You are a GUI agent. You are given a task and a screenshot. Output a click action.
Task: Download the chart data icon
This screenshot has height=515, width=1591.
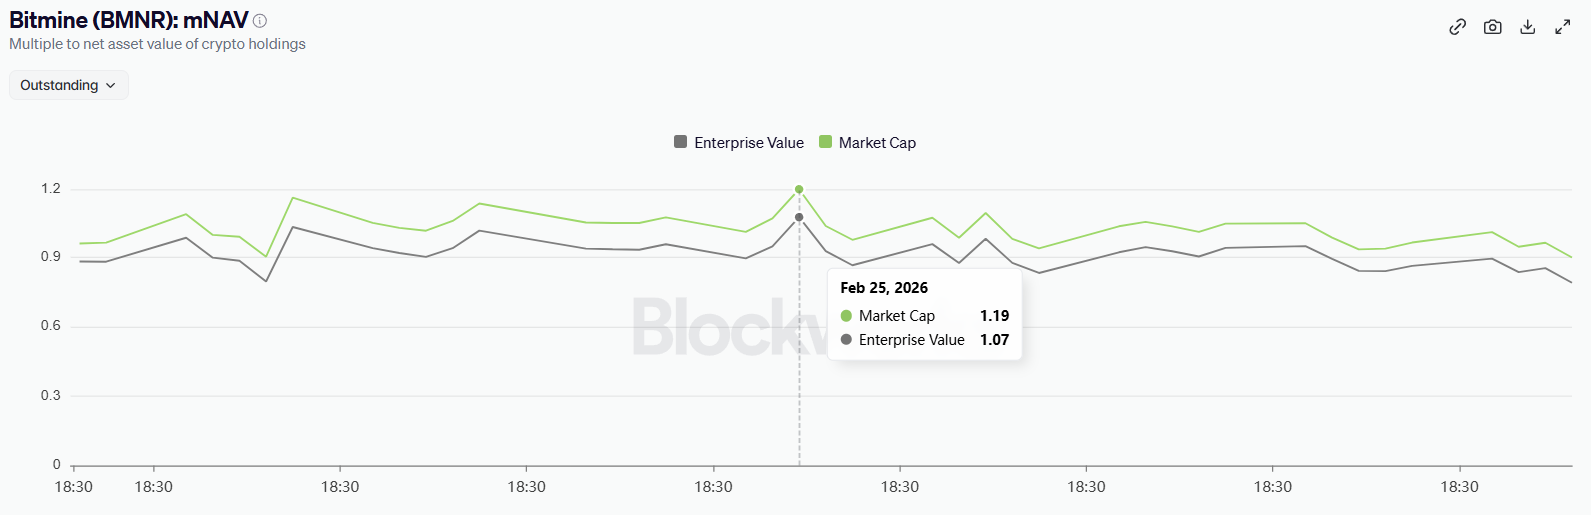pyautogui.click(x=1527, y=27)
